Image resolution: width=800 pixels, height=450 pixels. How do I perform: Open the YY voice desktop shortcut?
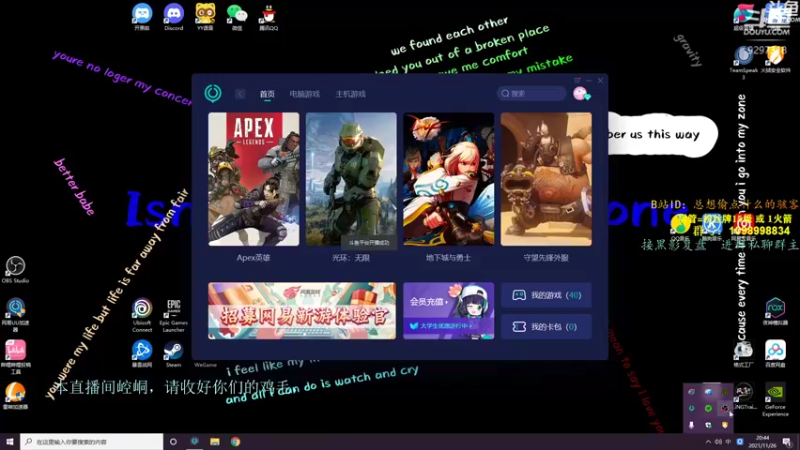(205, 17)
